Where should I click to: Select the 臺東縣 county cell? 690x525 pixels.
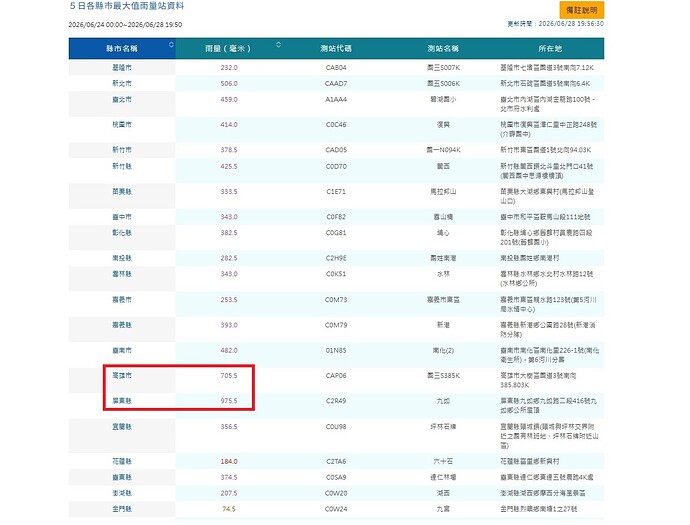pyautogui.click(x=122, y=477)
